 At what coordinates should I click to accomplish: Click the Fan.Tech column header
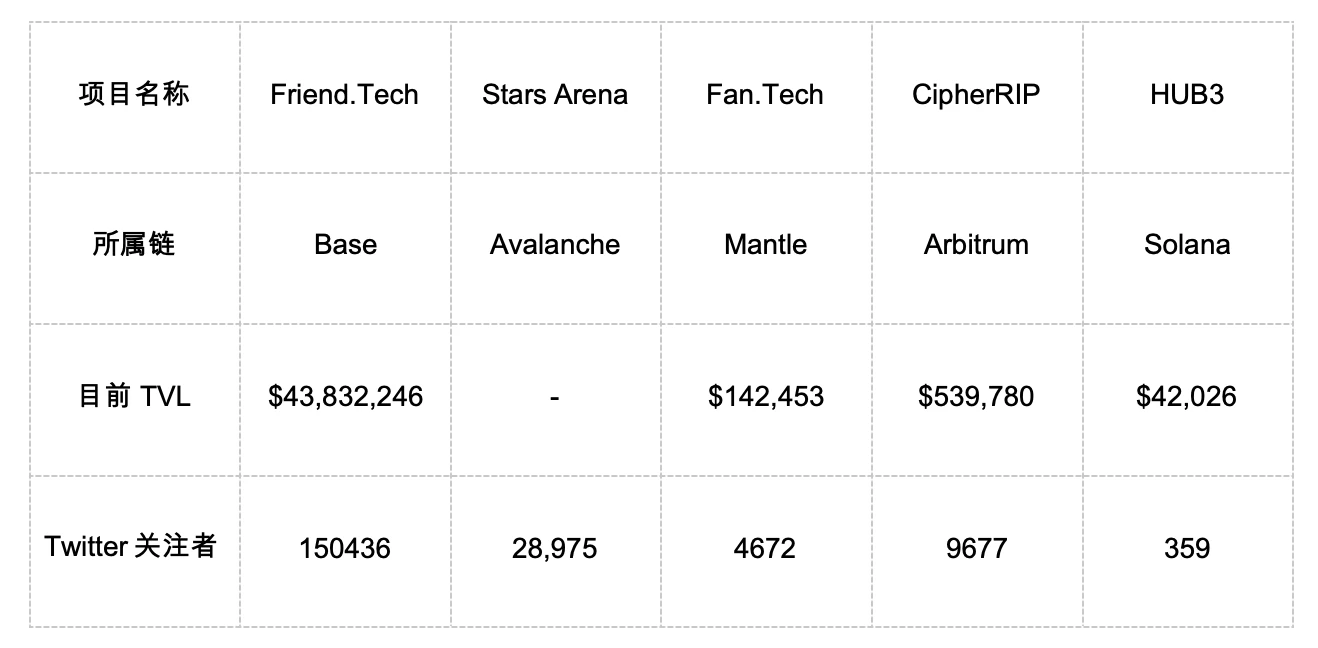[765, 95]
